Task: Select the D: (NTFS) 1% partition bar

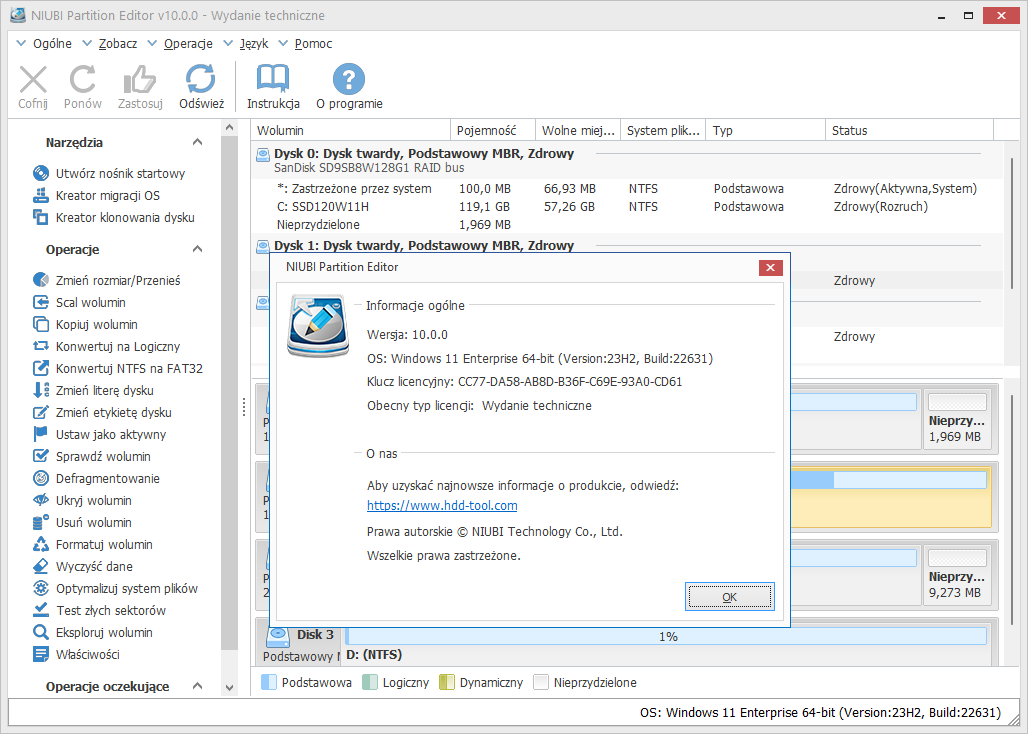Action: pyautogui.click(x=666, y=636)
